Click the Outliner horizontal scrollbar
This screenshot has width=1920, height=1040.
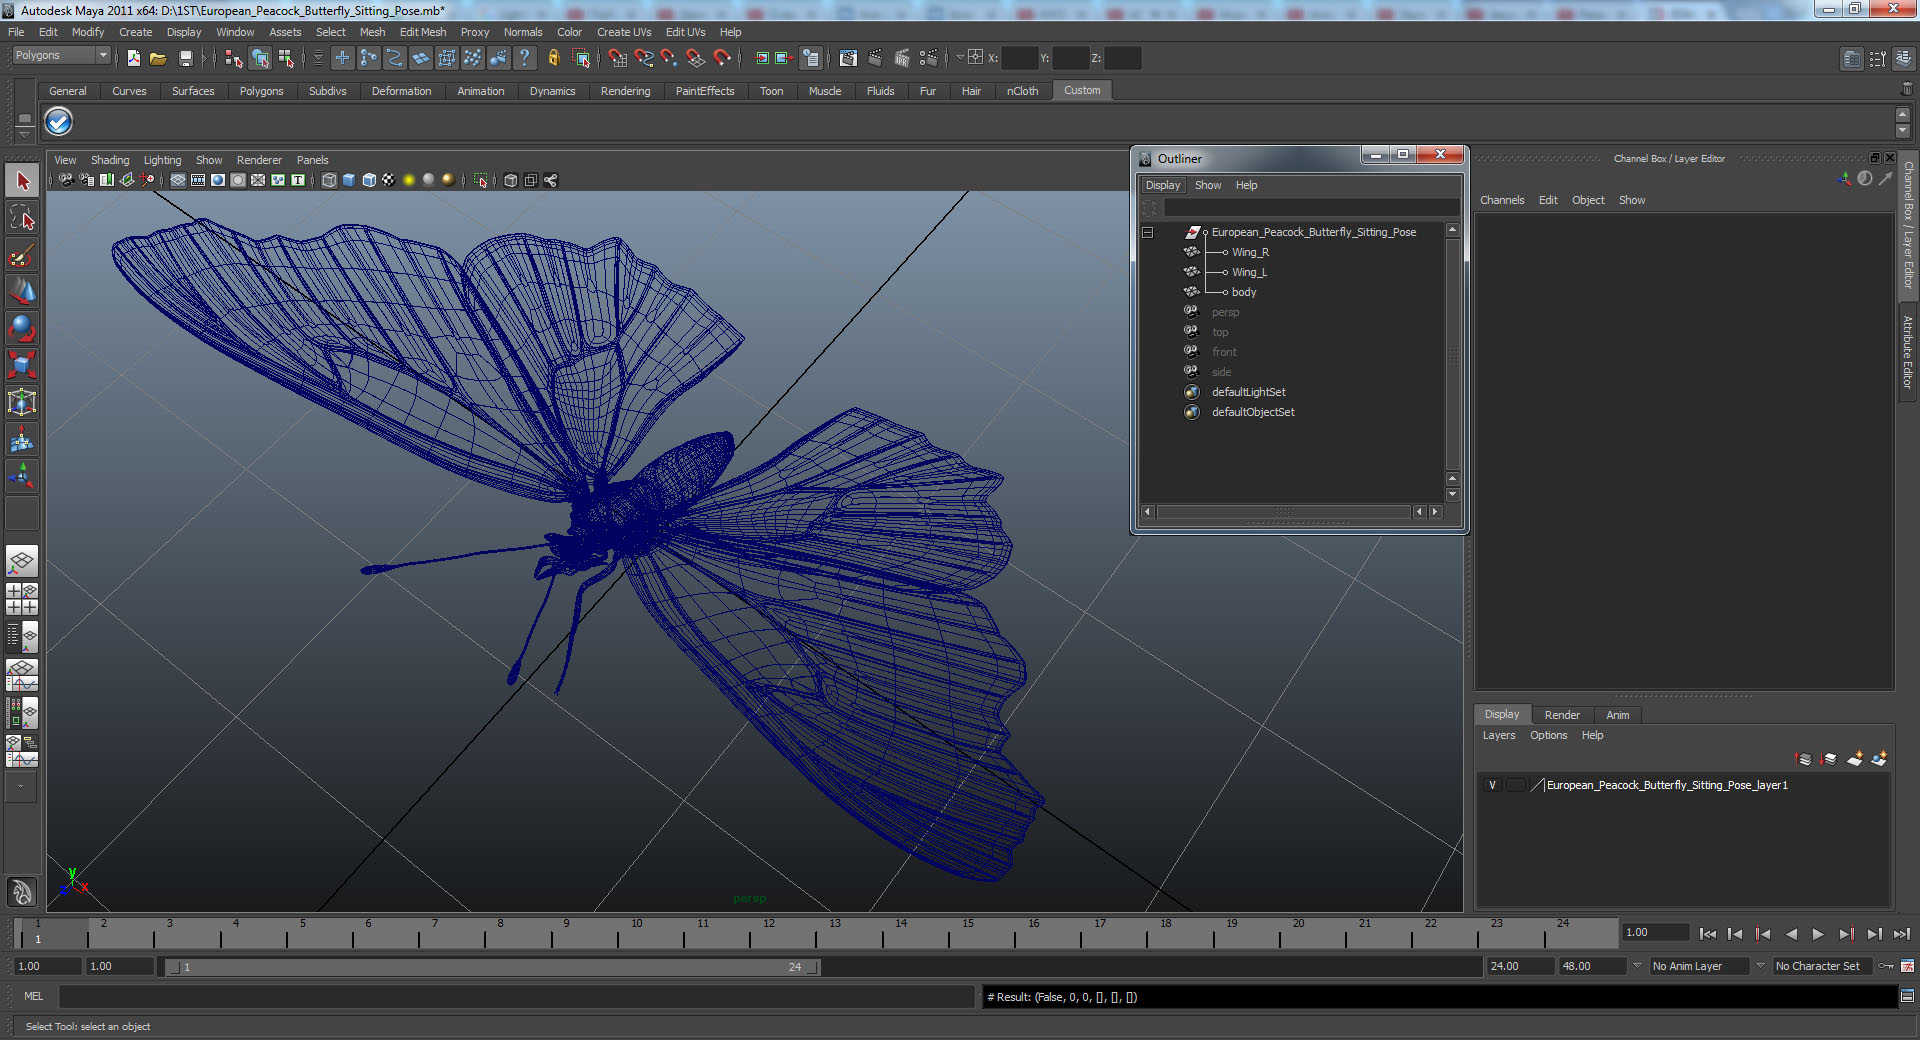pyautogui.click(x=1284, y=512)
